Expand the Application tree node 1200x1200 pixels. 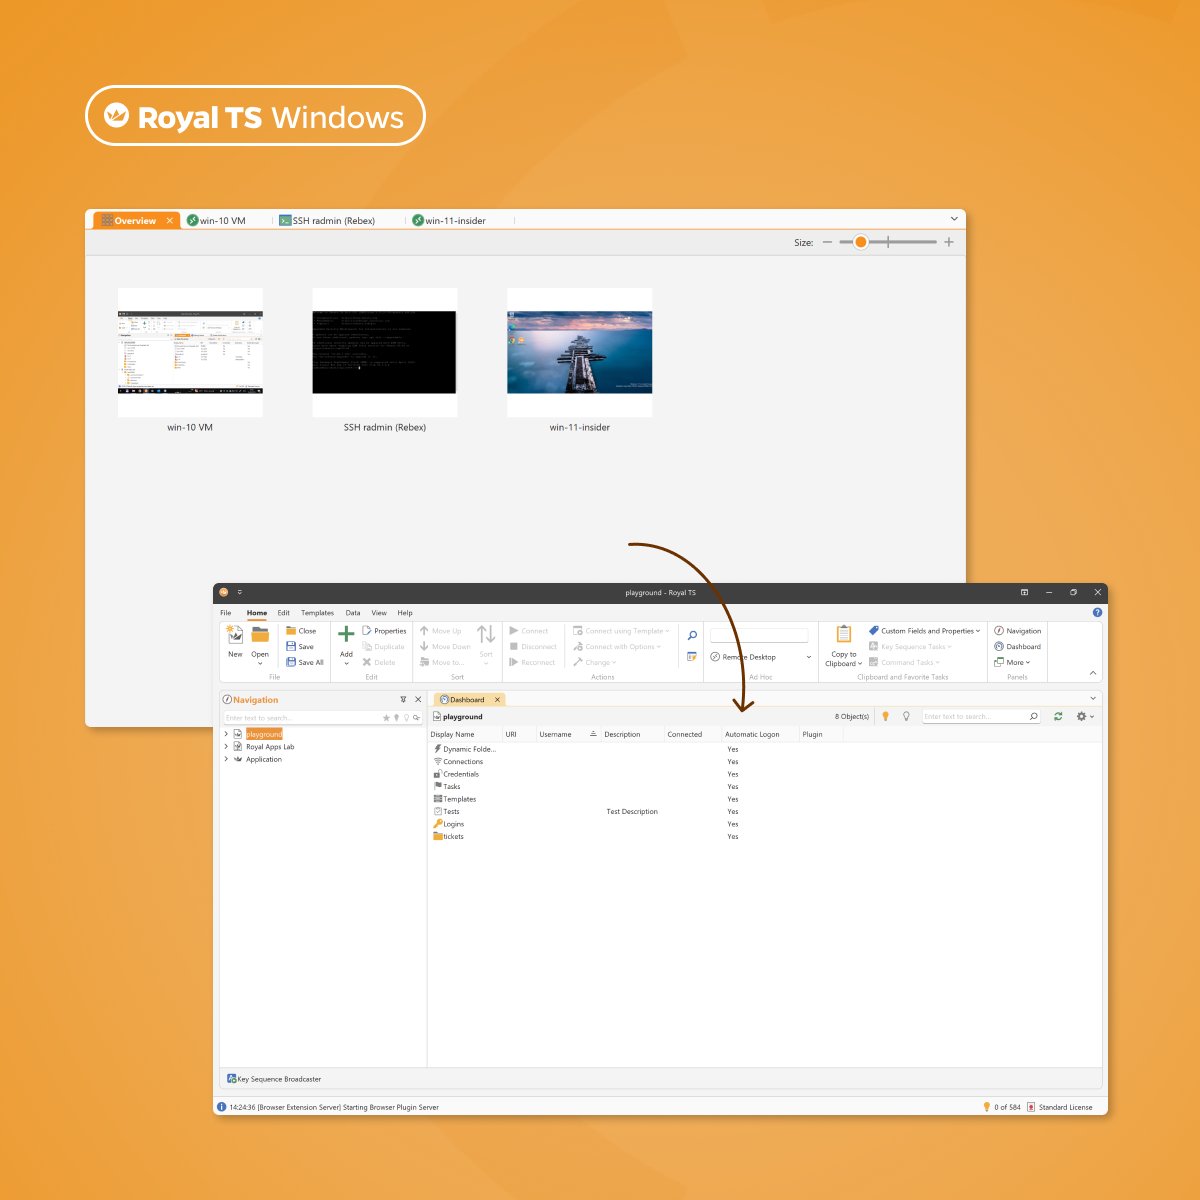[x=226, y=759]
